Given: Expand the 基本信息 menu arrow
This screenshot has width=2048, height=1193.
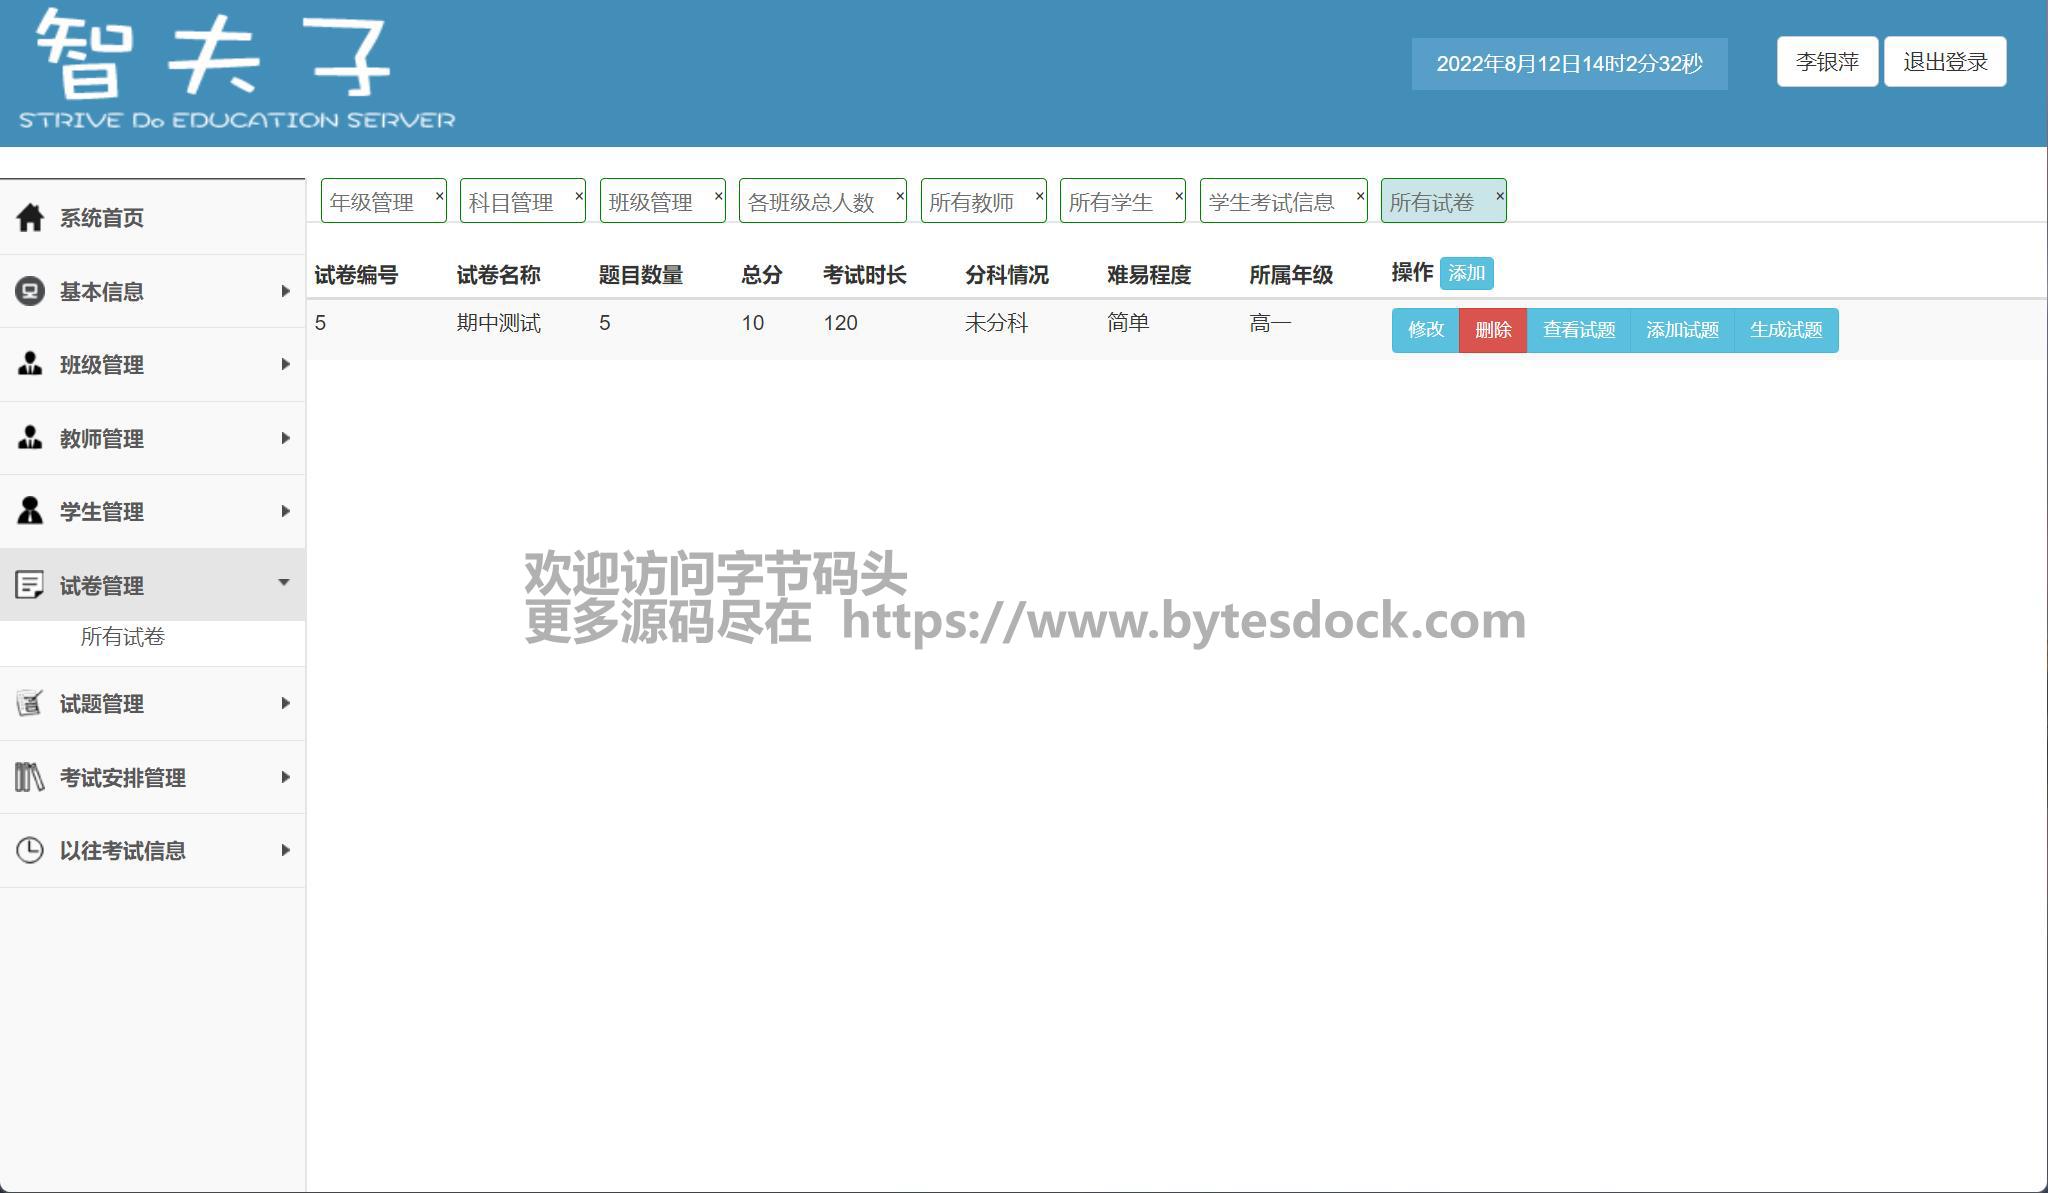Looking at the screenshot, I should coord(285,291).
